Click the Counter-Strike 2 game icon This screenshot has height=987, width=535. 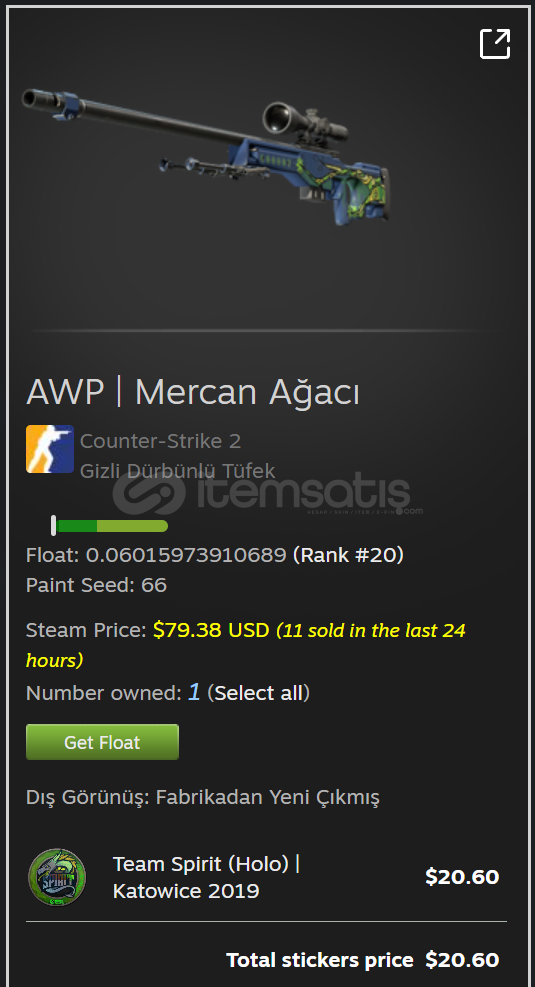click(x=50, y=449)
